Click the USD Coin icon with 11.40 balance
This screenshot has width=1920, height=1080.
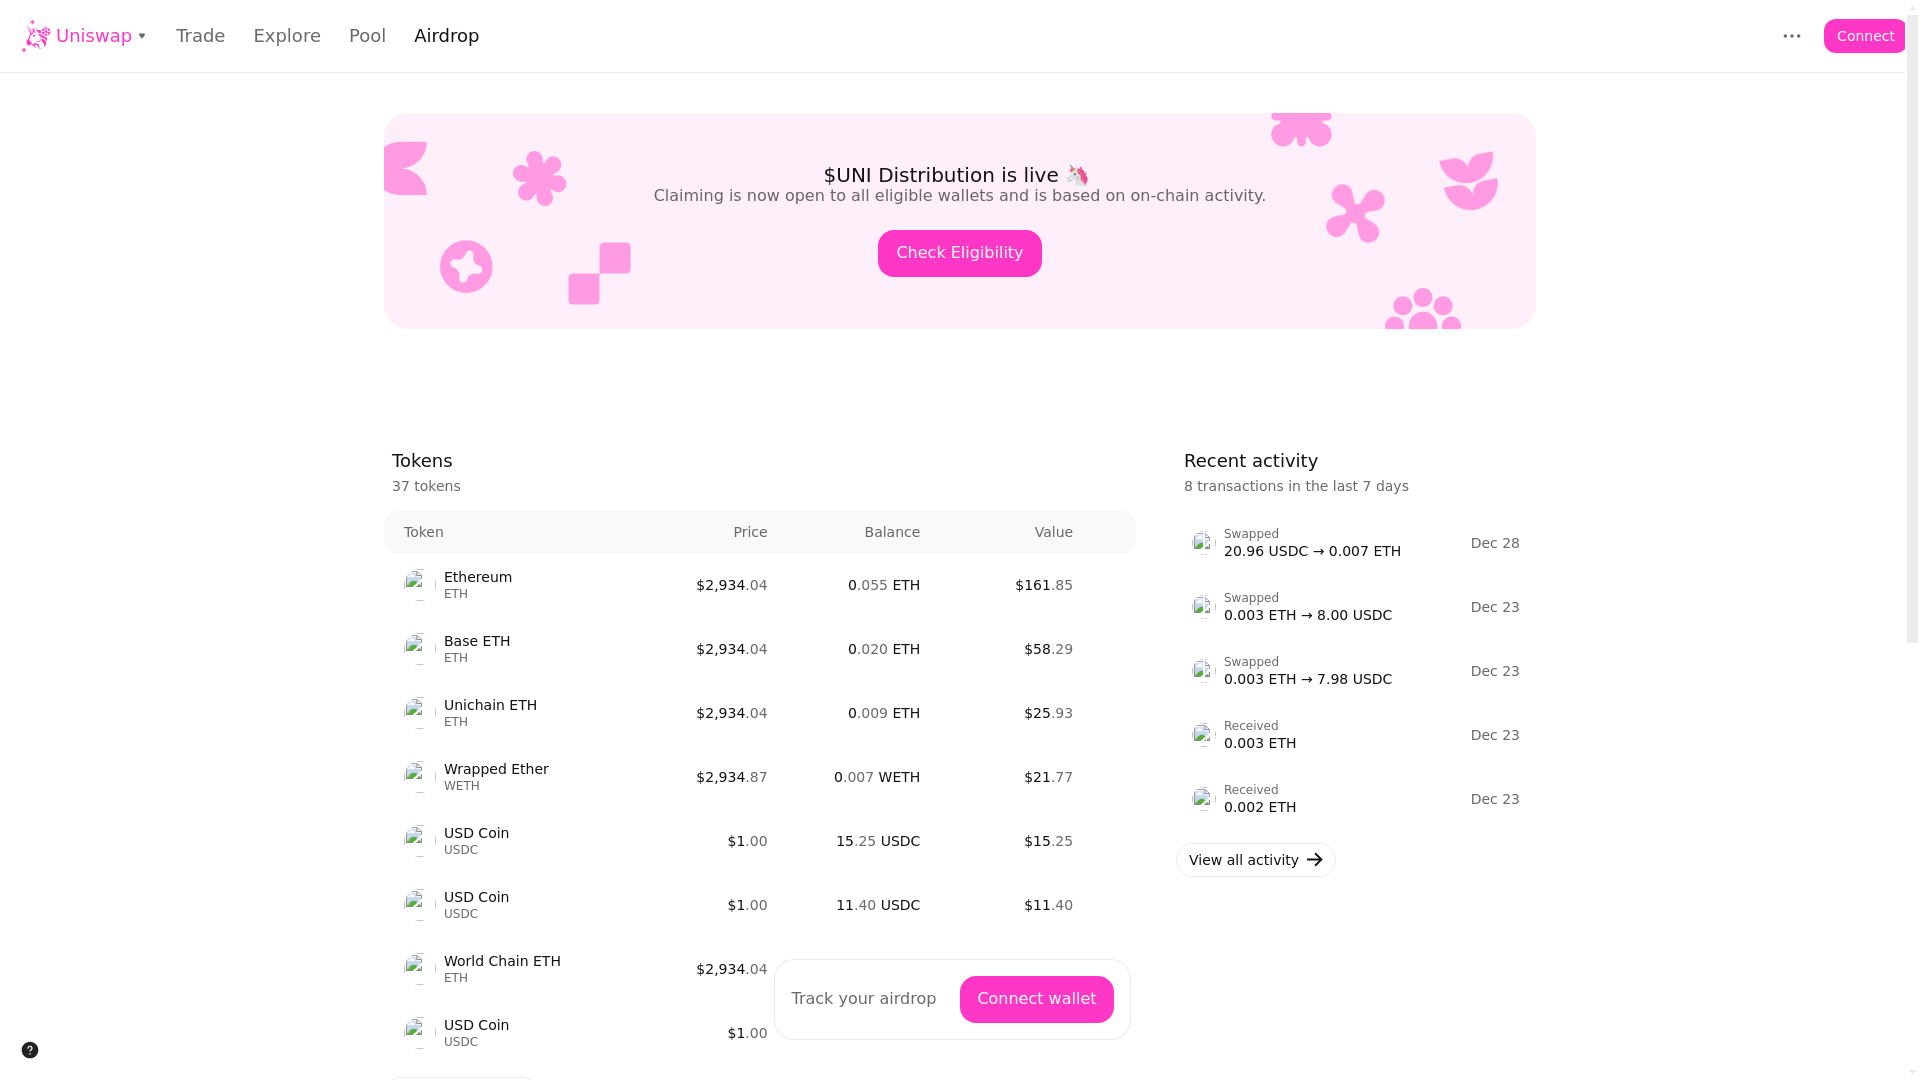click(420, 905)
